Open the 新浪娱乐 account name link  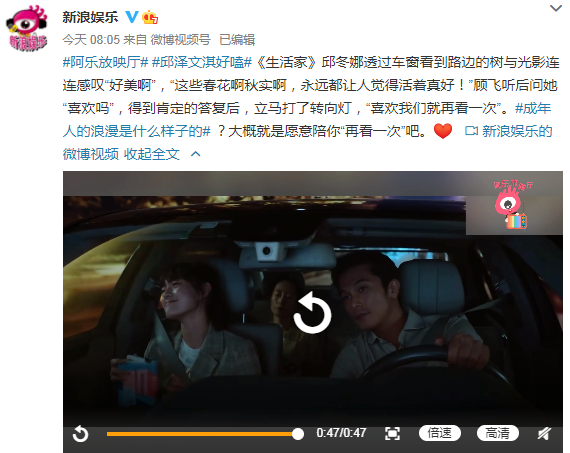[x=91, y=17]
